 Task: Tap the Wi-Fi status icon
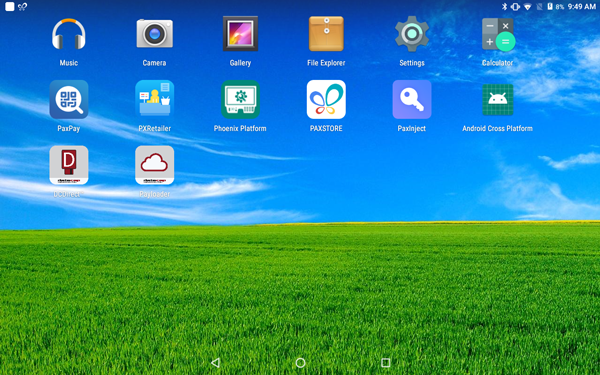coord(527,7)
